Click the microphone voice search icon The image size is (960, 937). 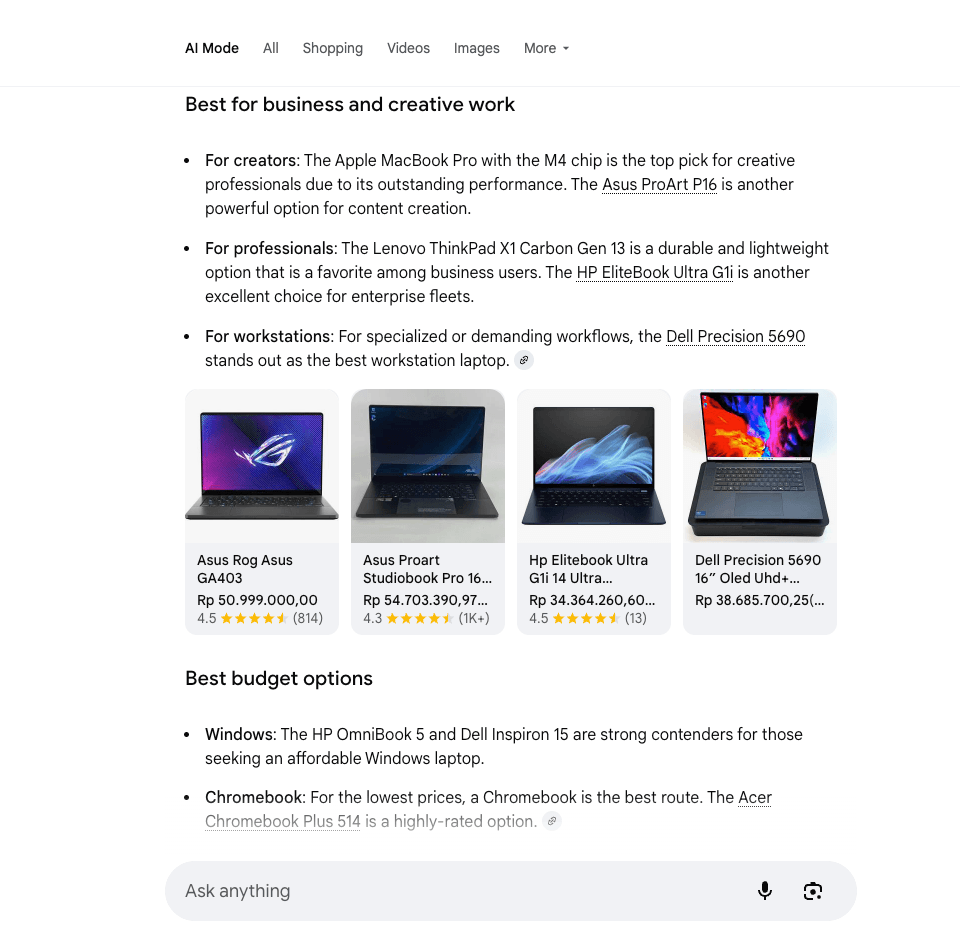pyautogui.click(x=765, y=891)
